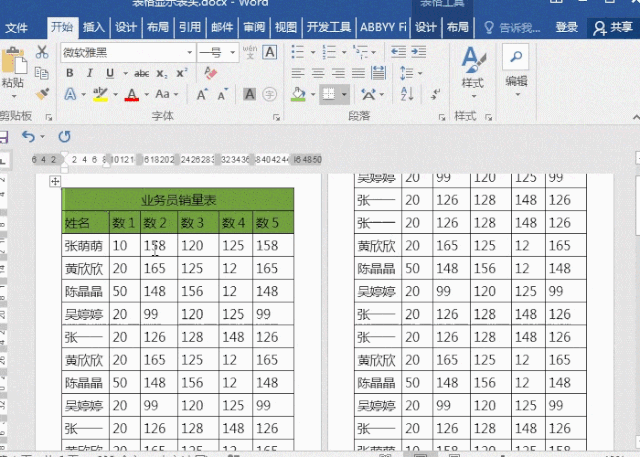640x457 pixels.
Task: Apply red font color
Action: [131, 94]
